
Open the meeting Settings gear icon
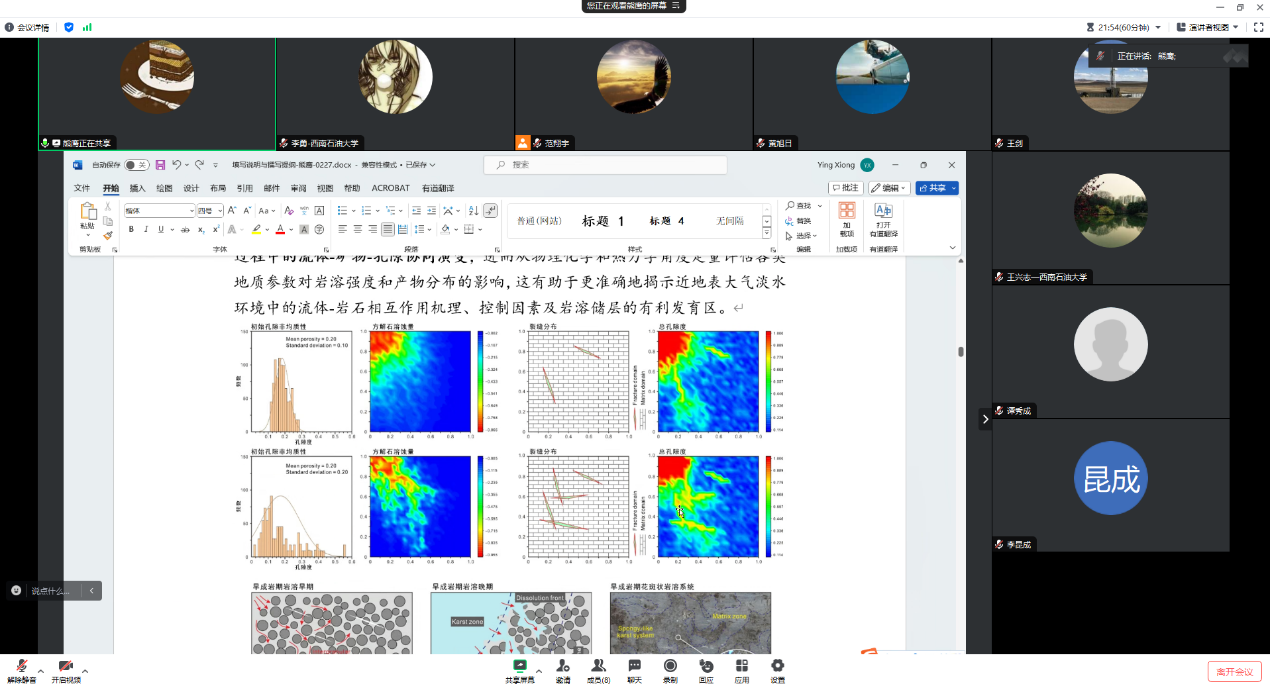coord(777,666)
